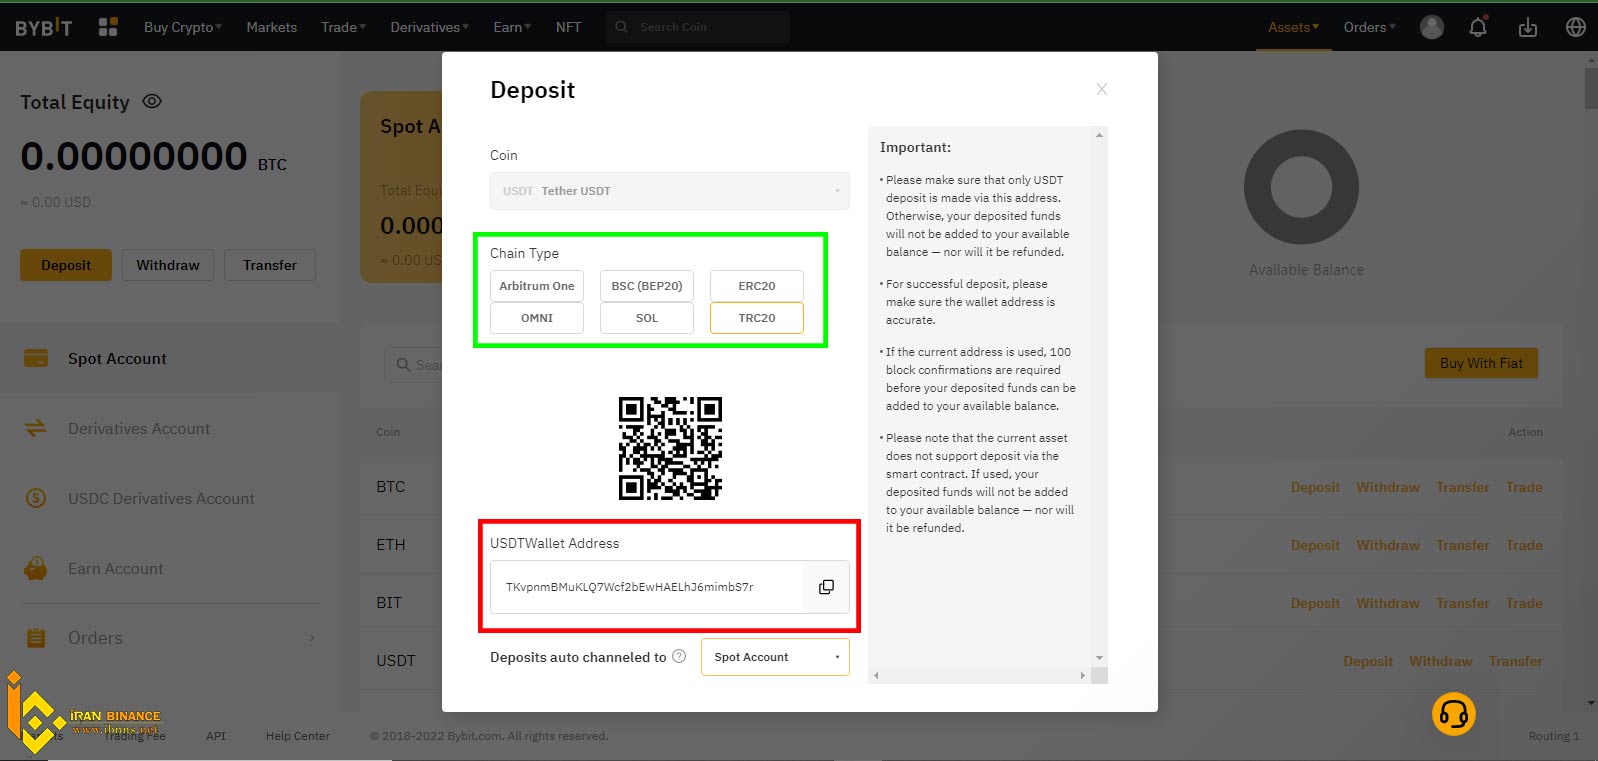This screenshot has height=761, width=1598.
Task: Select the OMNI chain type
Action: click(x=537, y=318)
